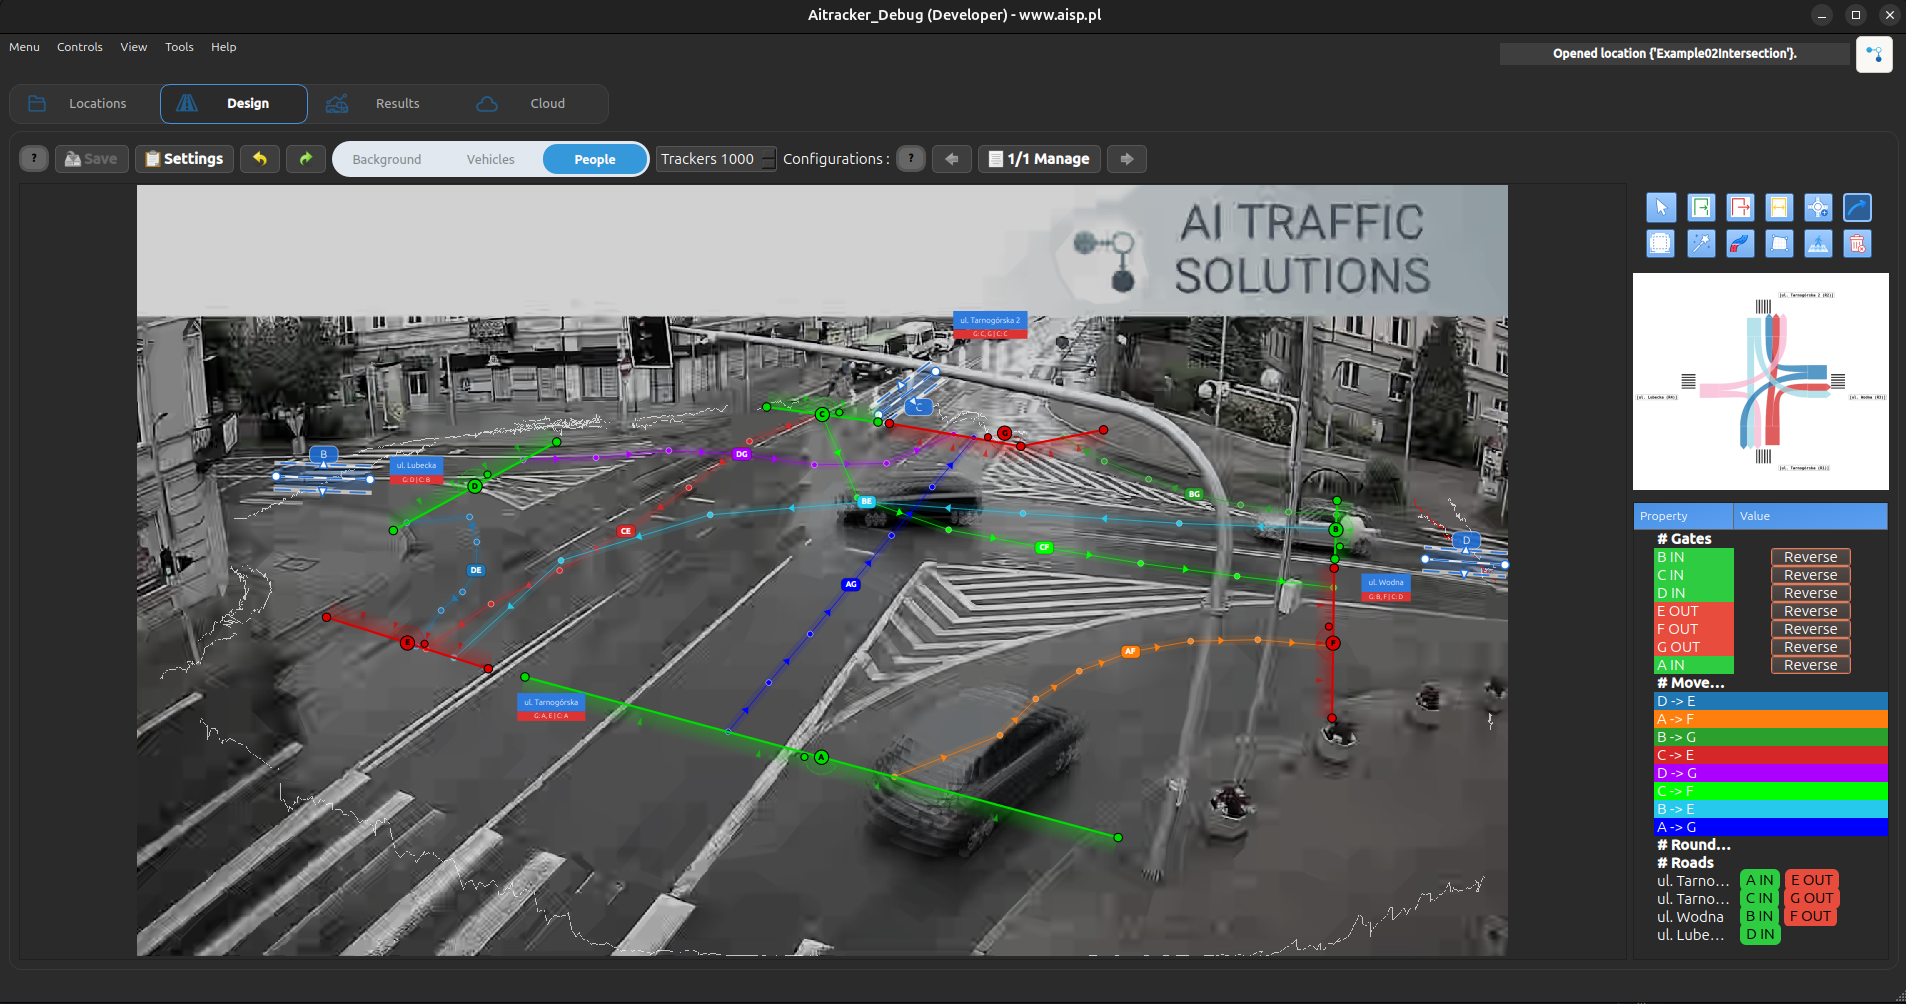This screenshot has height=1004, width=1906.
Task: Select the orange A -> F movement row
Action: click(1770, 719)
